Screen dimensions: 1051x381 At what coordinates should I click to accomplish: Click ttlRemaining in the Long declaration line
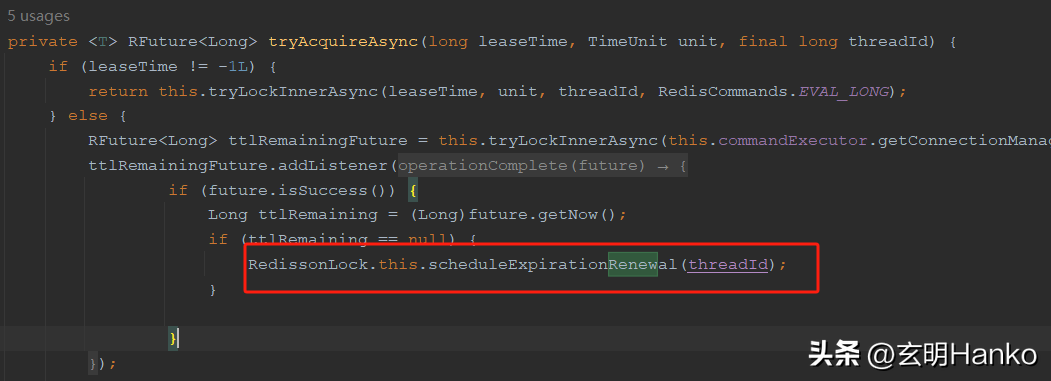tap(318, 215)
